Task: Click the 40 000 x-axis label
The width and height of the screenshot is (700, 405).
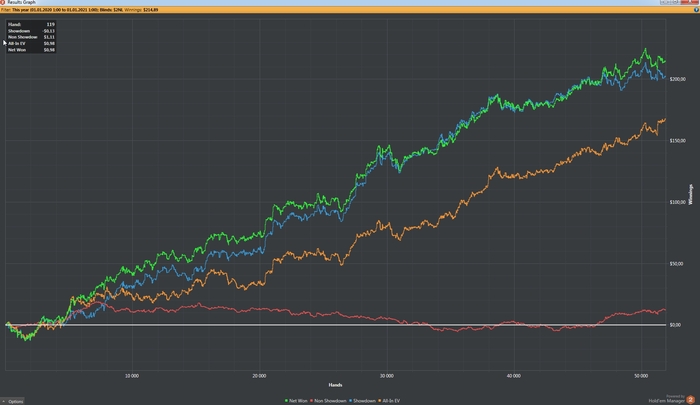Action: click(514, 376)
